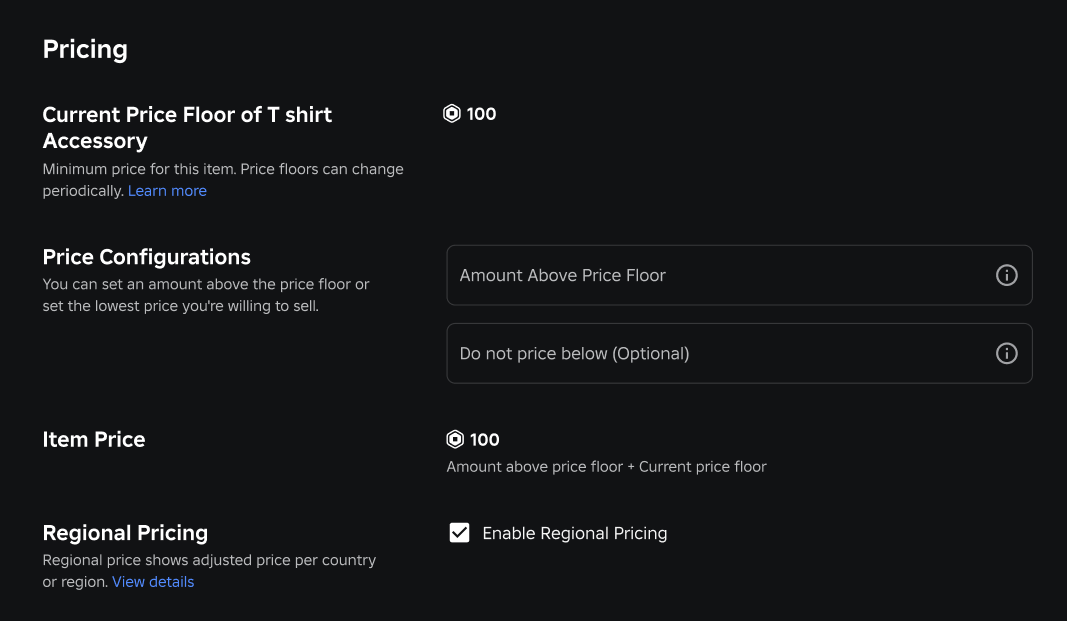Click the current price floor value 100
This screenshot has height=621, width=1067.
(481, 114)
